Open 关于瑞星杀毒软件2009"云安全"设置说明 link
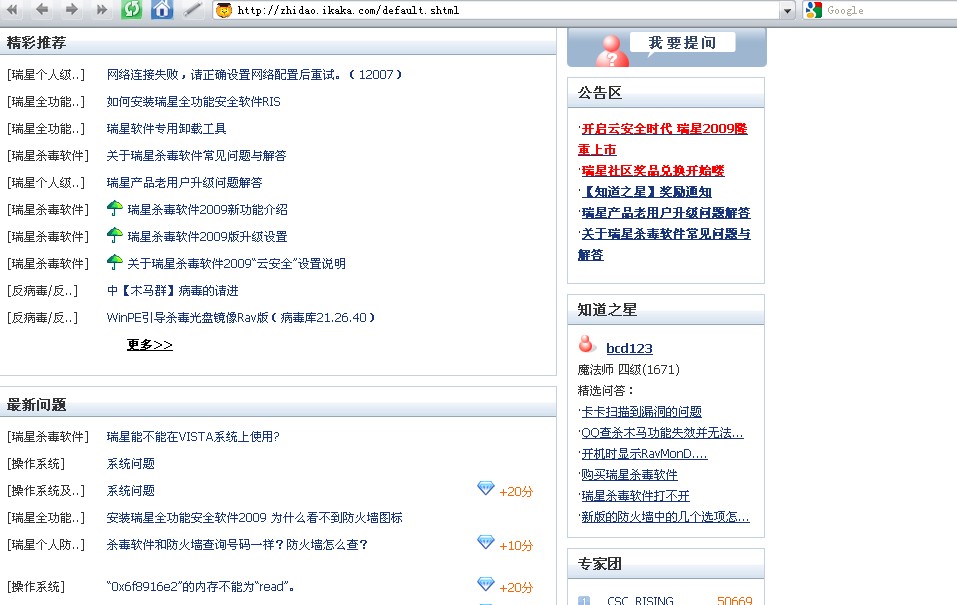Viewport: 957px width, 605px height. click(x=236, y=263)
